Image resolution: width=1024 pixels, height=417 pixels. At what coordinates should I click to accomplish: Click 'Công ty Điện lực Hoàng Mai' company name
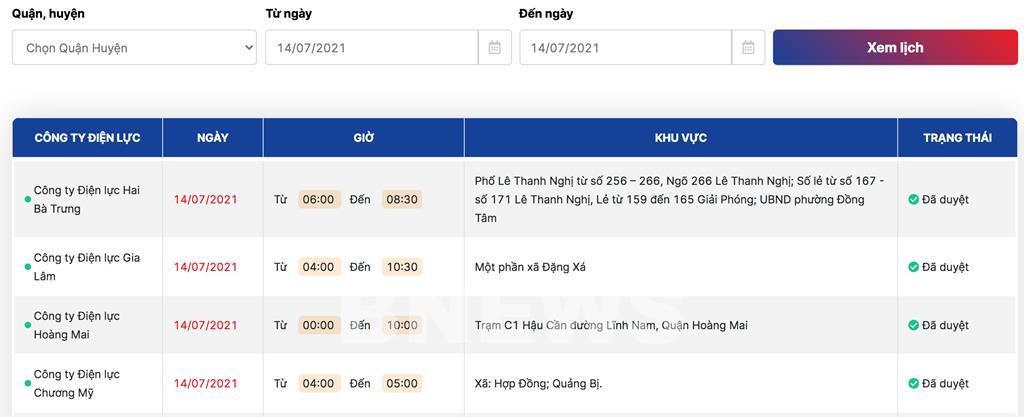[77, 325]
